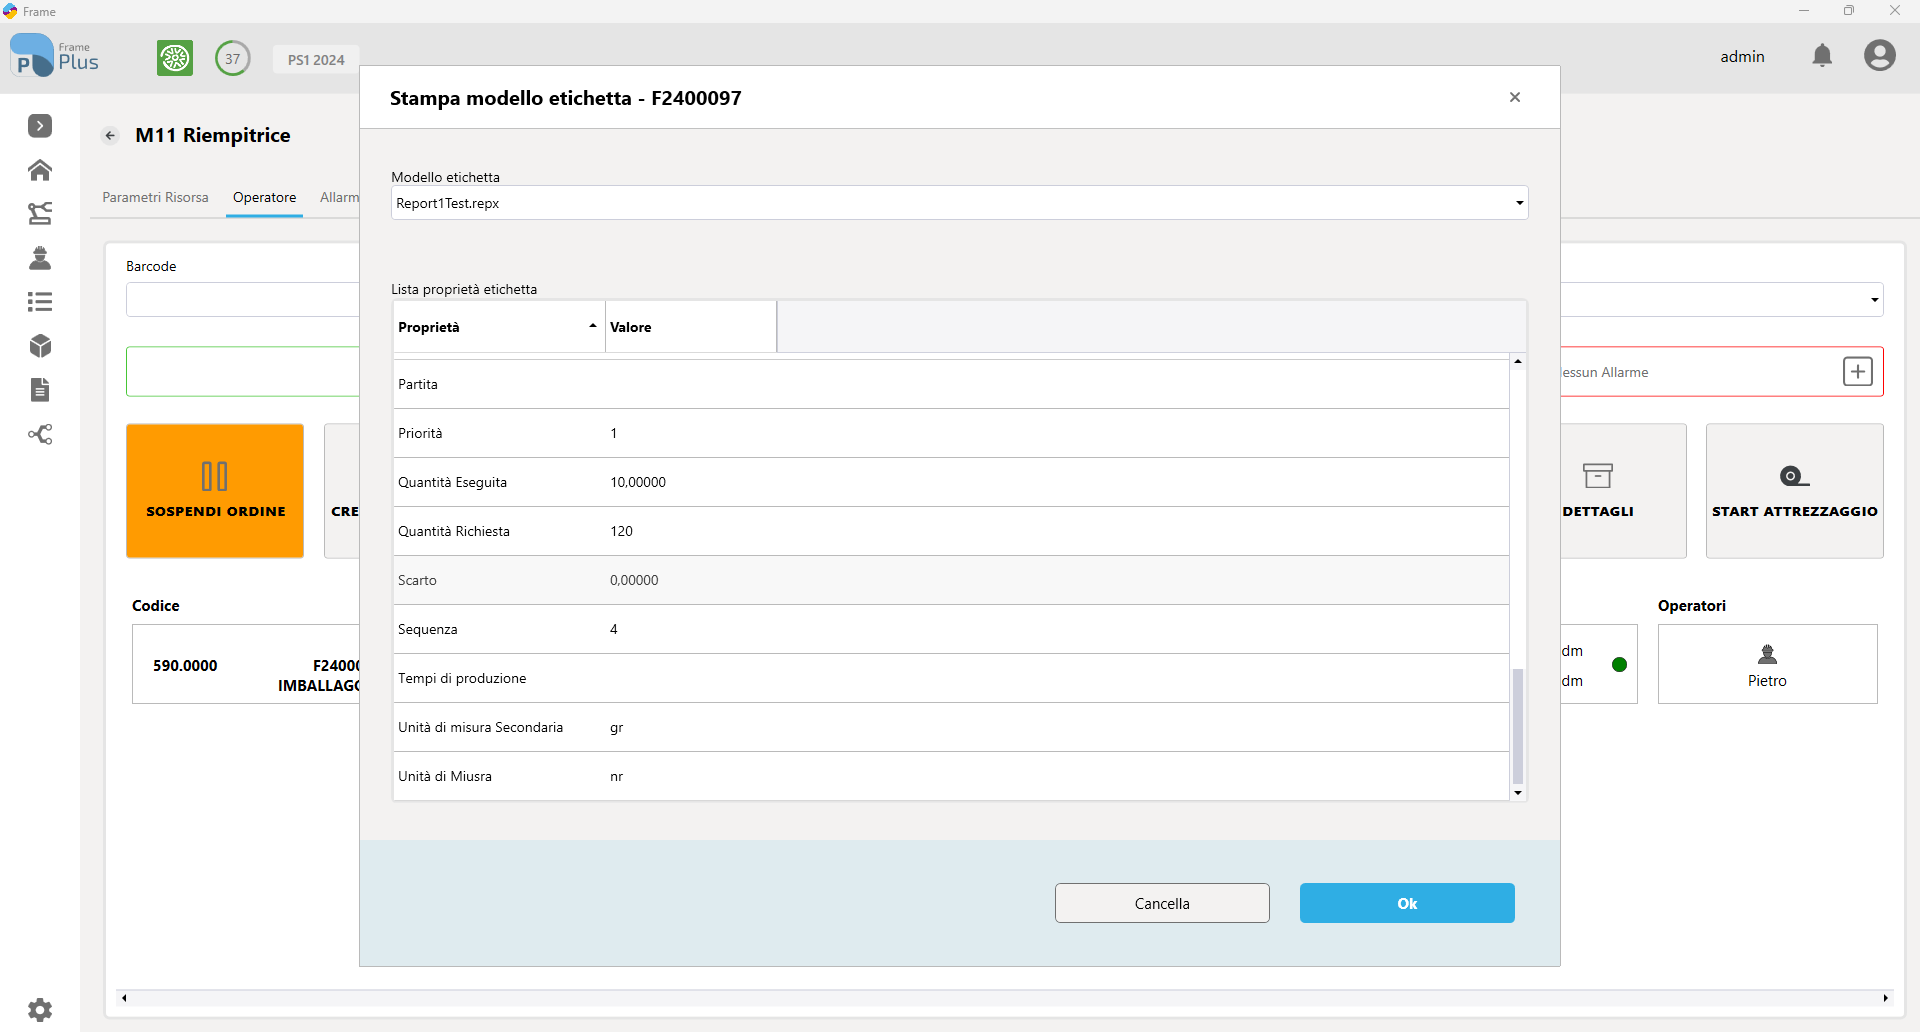Click Quantità Richiesta value 120
The image size is (1920, 1032).
(621, 531)
